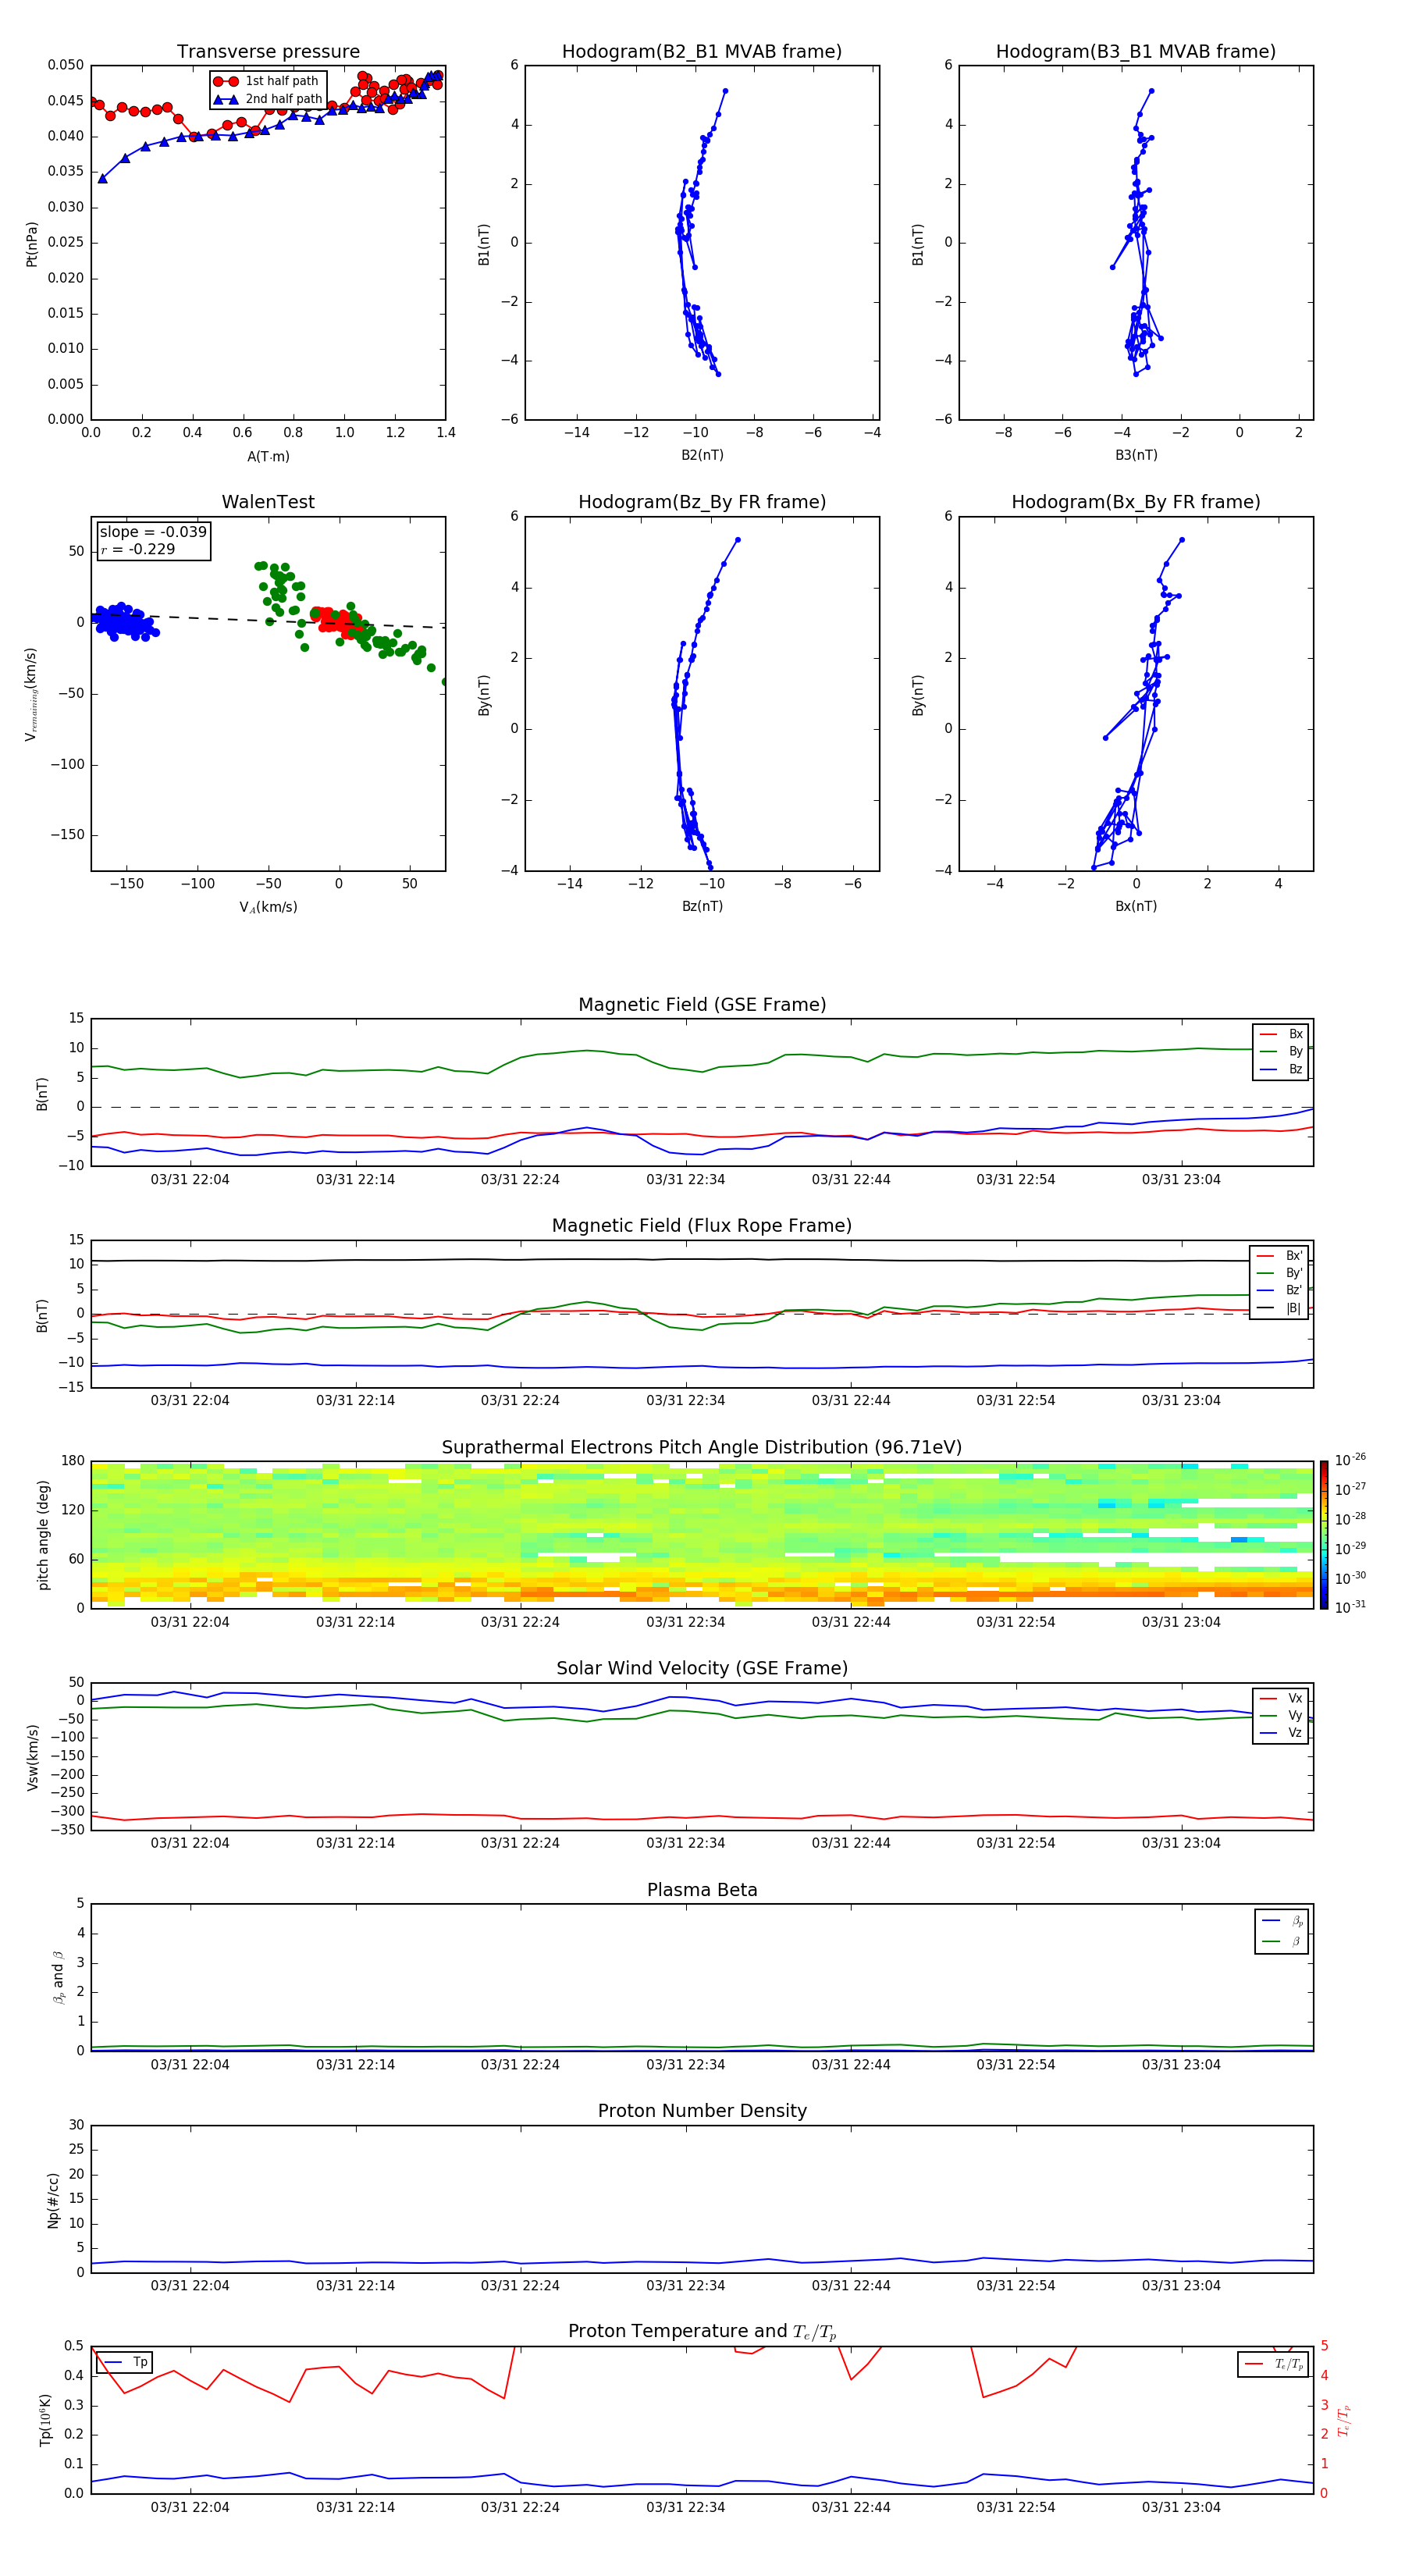The width and height of the screenshot is (1405, 2576).
Task: Select the red Te/Tp legend box
Action: 1273,2364
